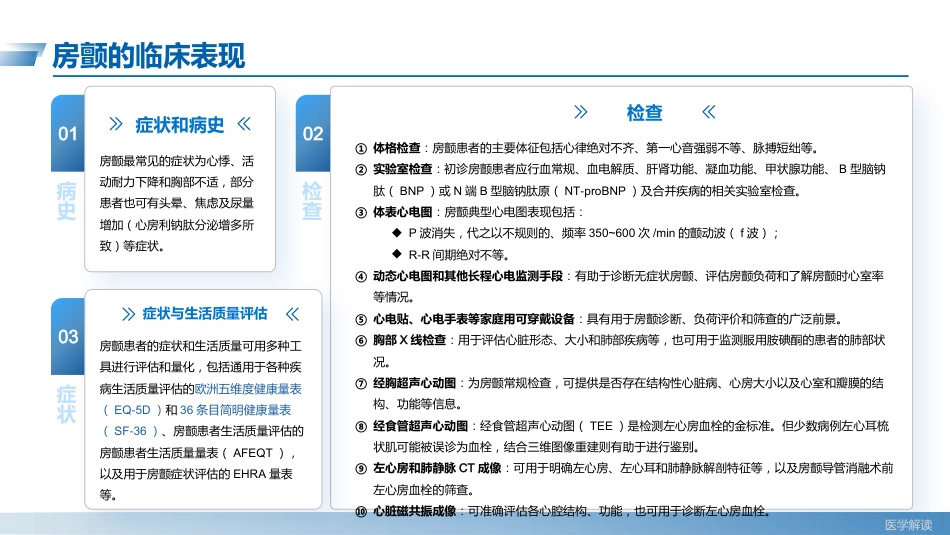Click the double-chevron left of 检查 heading
The width and height of the screenshot is (950, 535).
tap(580, 111)
